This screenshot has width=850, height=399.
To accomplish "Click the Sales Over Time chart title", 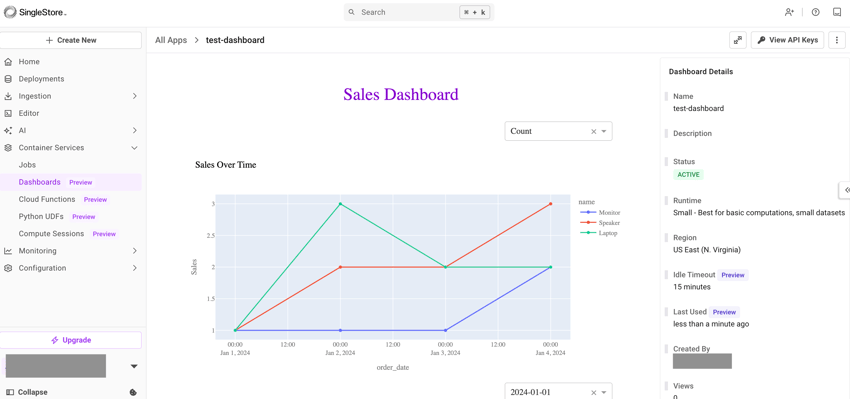I will pyautogui.click(x=226, y=165).
